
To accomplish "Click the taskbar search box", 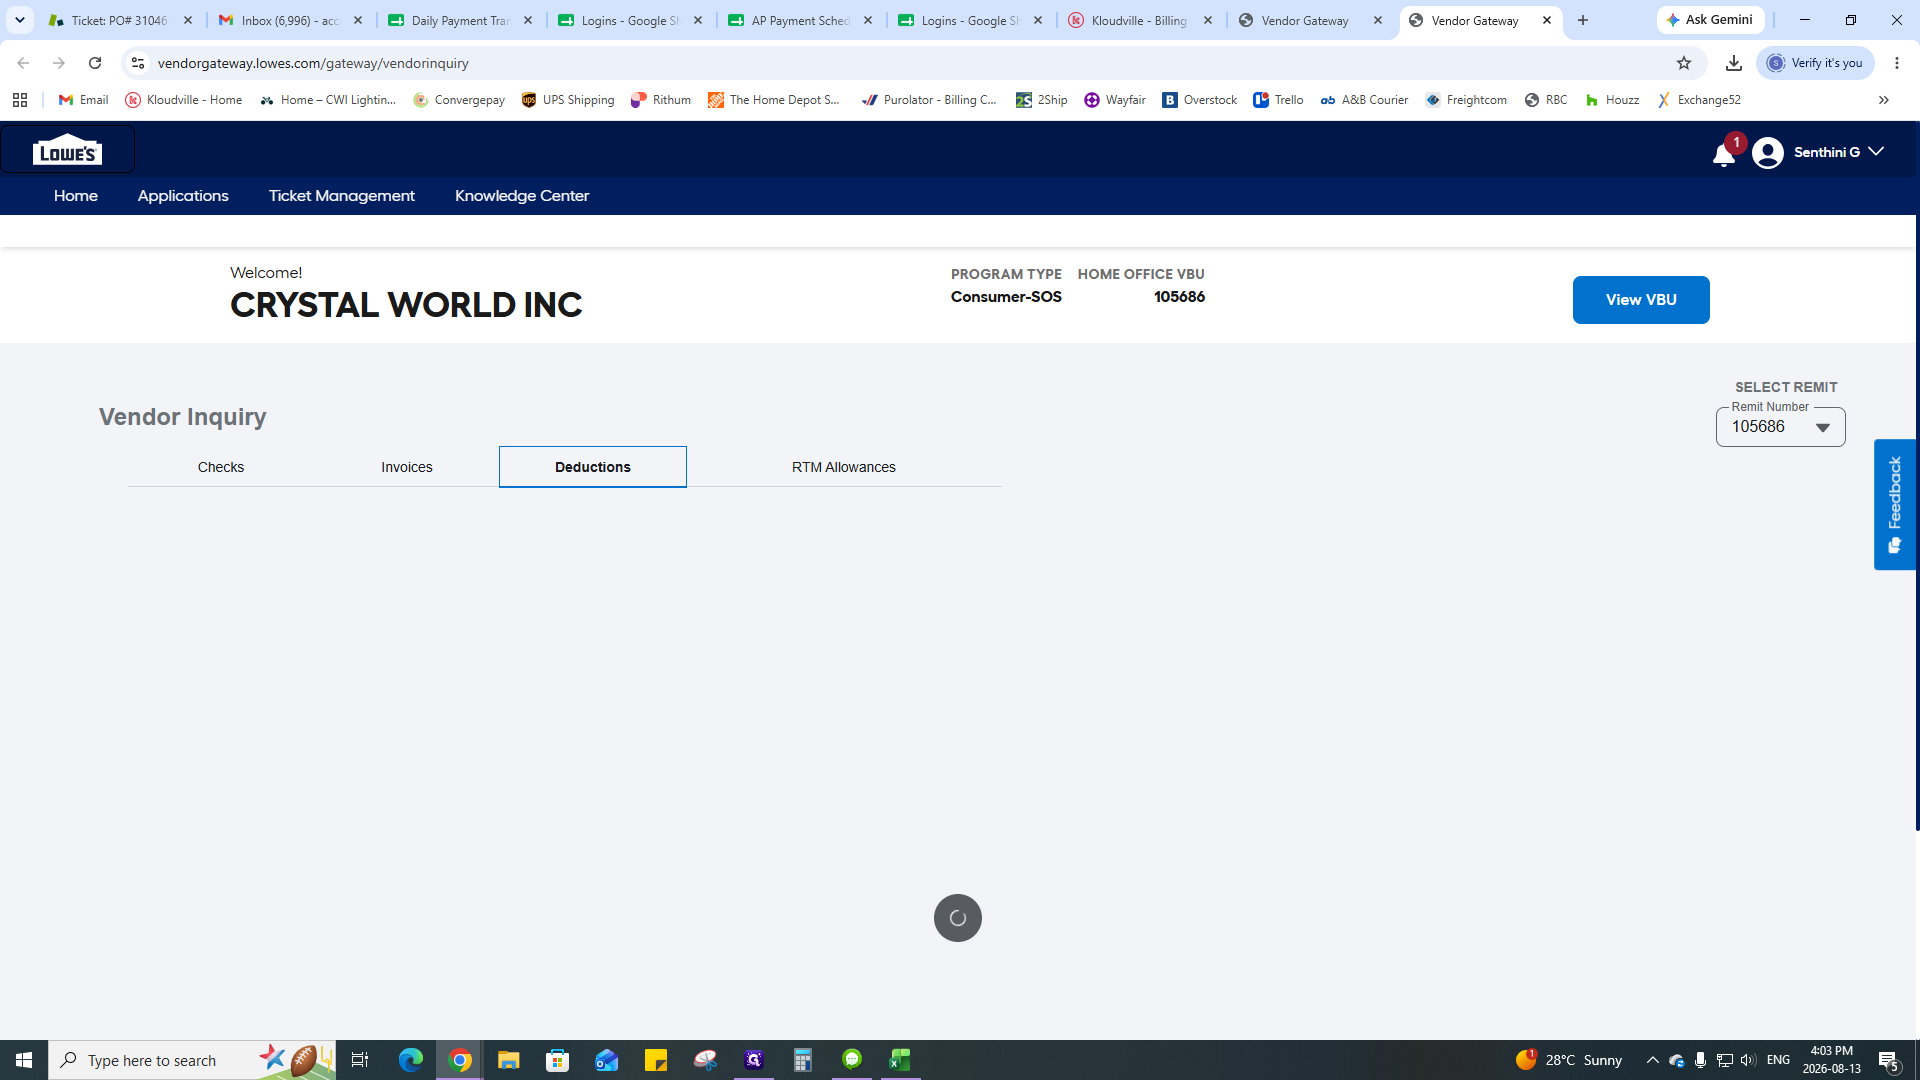I will coord(192,1060).
